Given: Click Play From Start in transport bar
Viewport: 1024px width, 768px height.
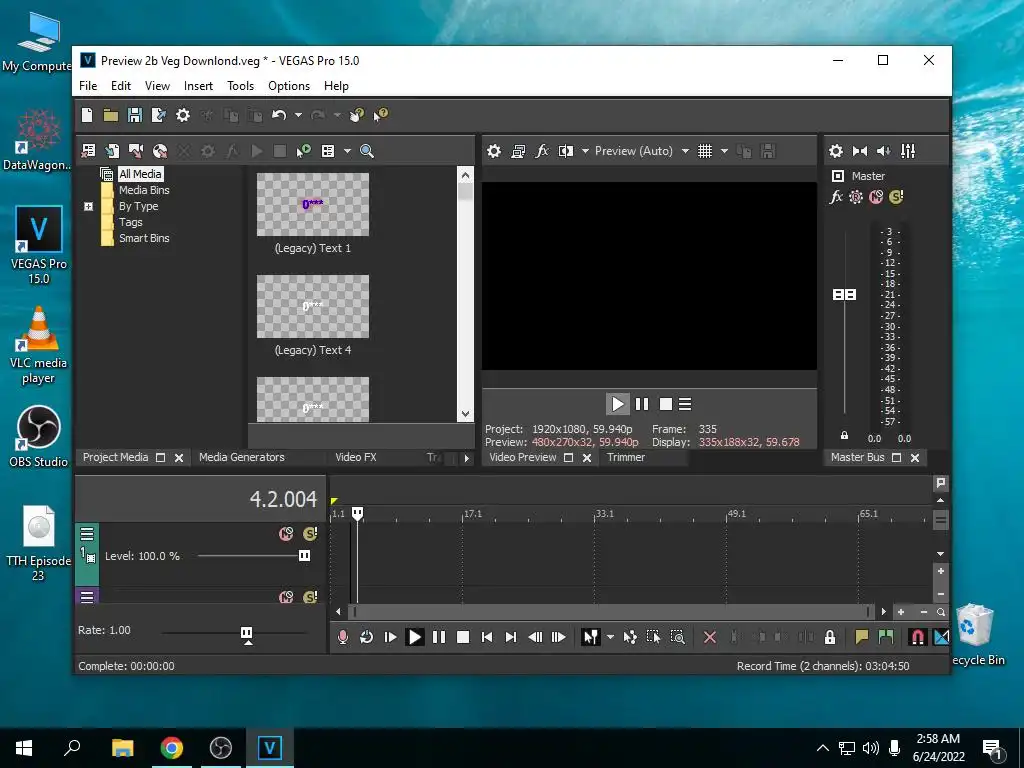Looking at the screenshot, I should click(391, 637).
